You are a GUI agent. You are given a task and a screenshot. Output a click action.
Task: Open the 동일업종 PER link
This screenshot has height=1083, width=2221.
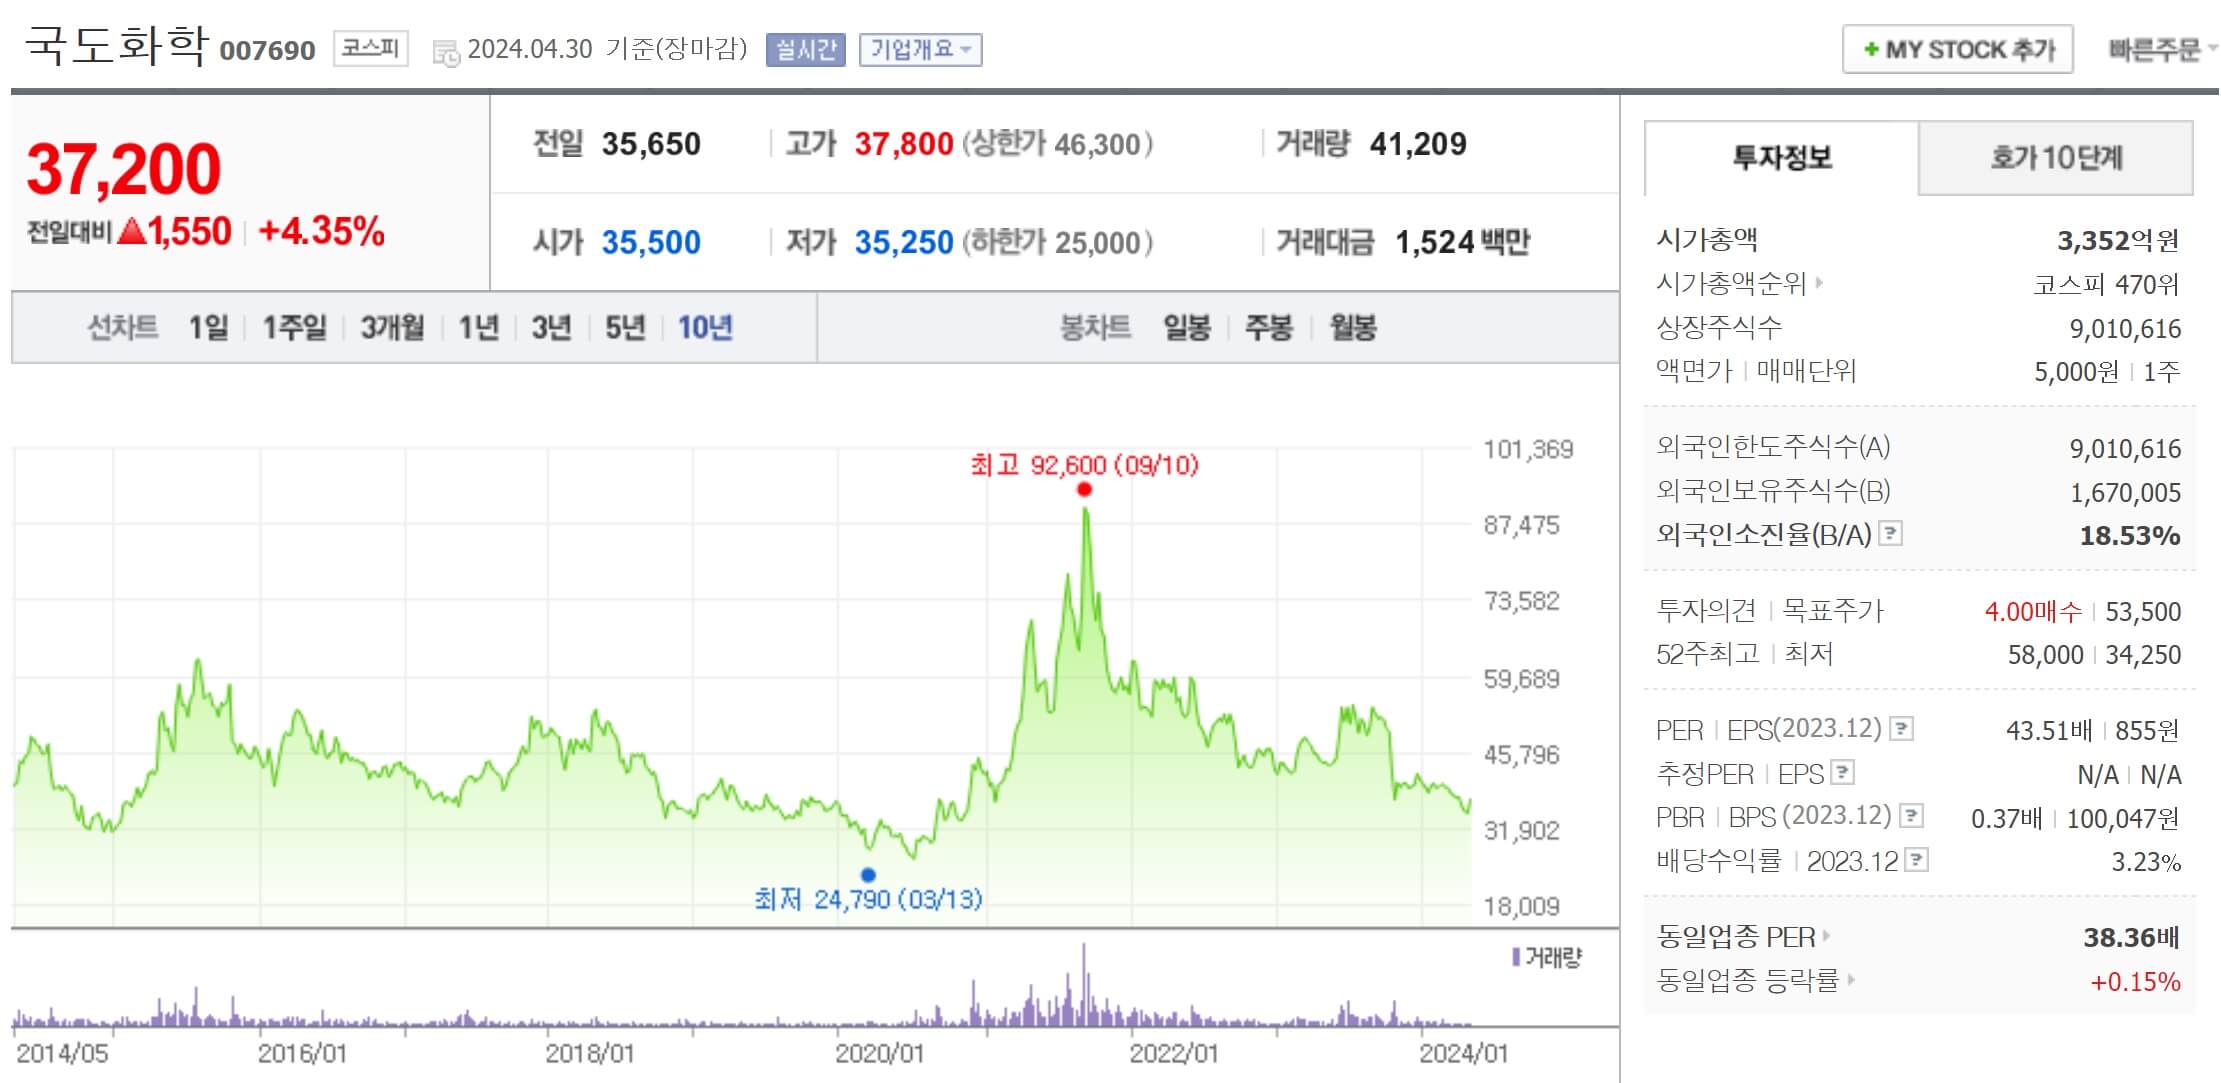click(x=1736, y=937)
